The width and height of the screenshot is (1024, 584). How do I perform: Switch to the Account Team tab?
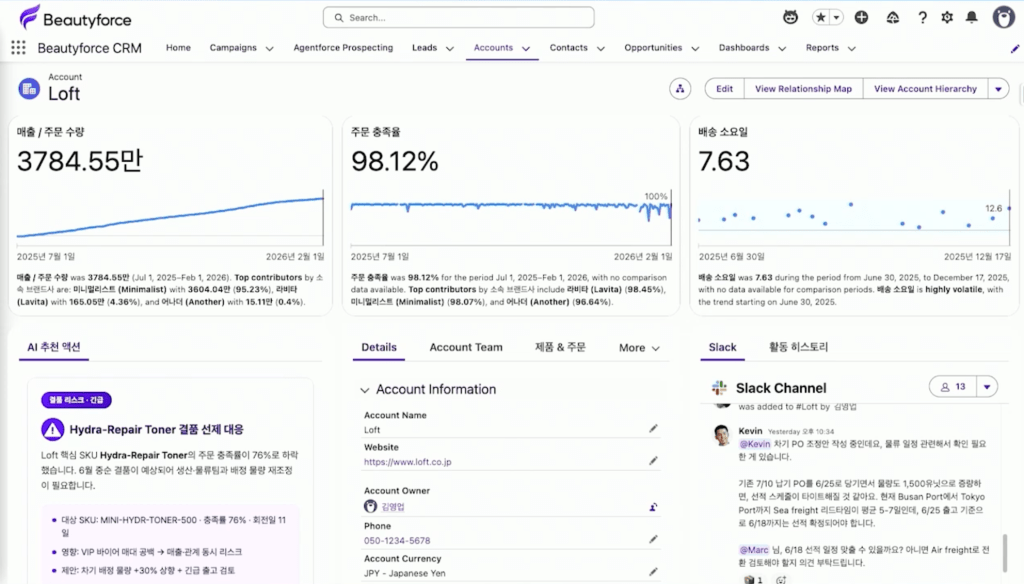[x=466, y=348]
